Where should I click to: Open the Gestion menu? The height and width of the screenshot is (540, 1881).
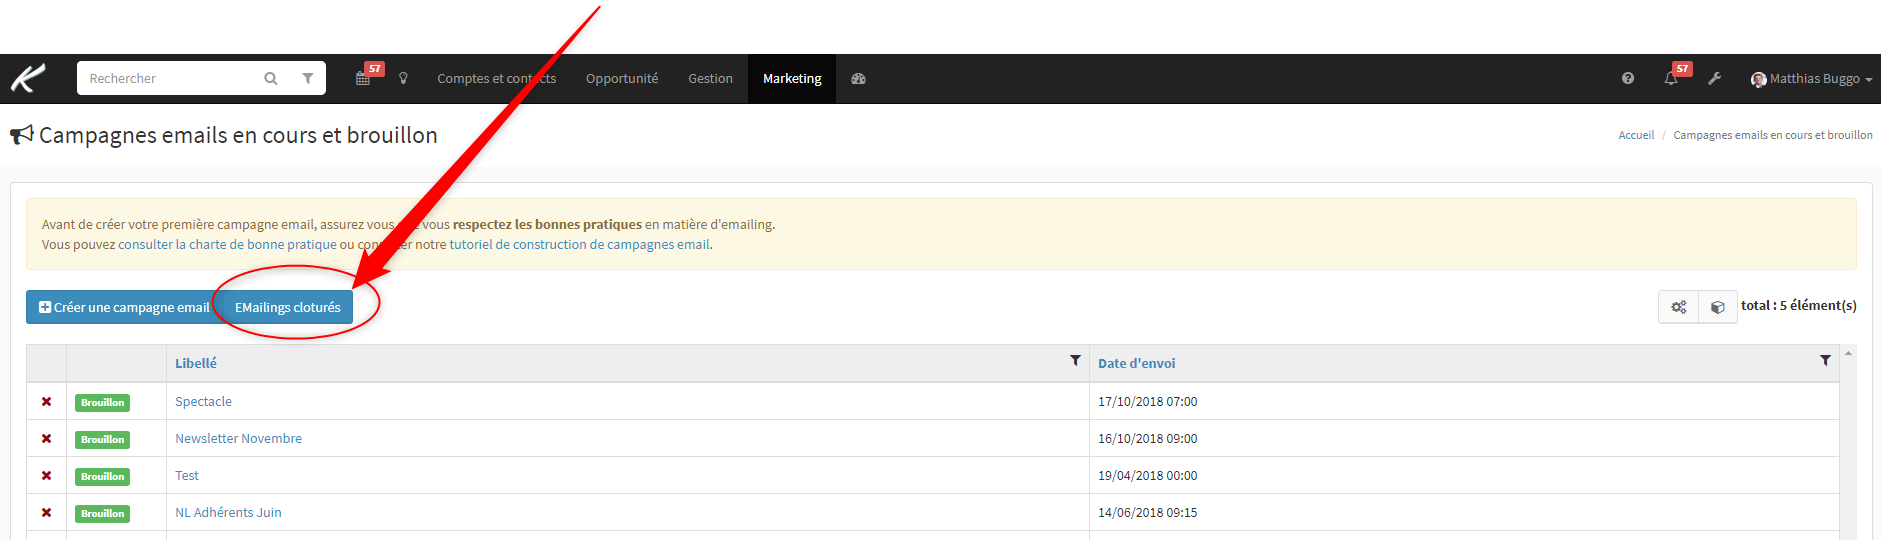pos(710,78)
